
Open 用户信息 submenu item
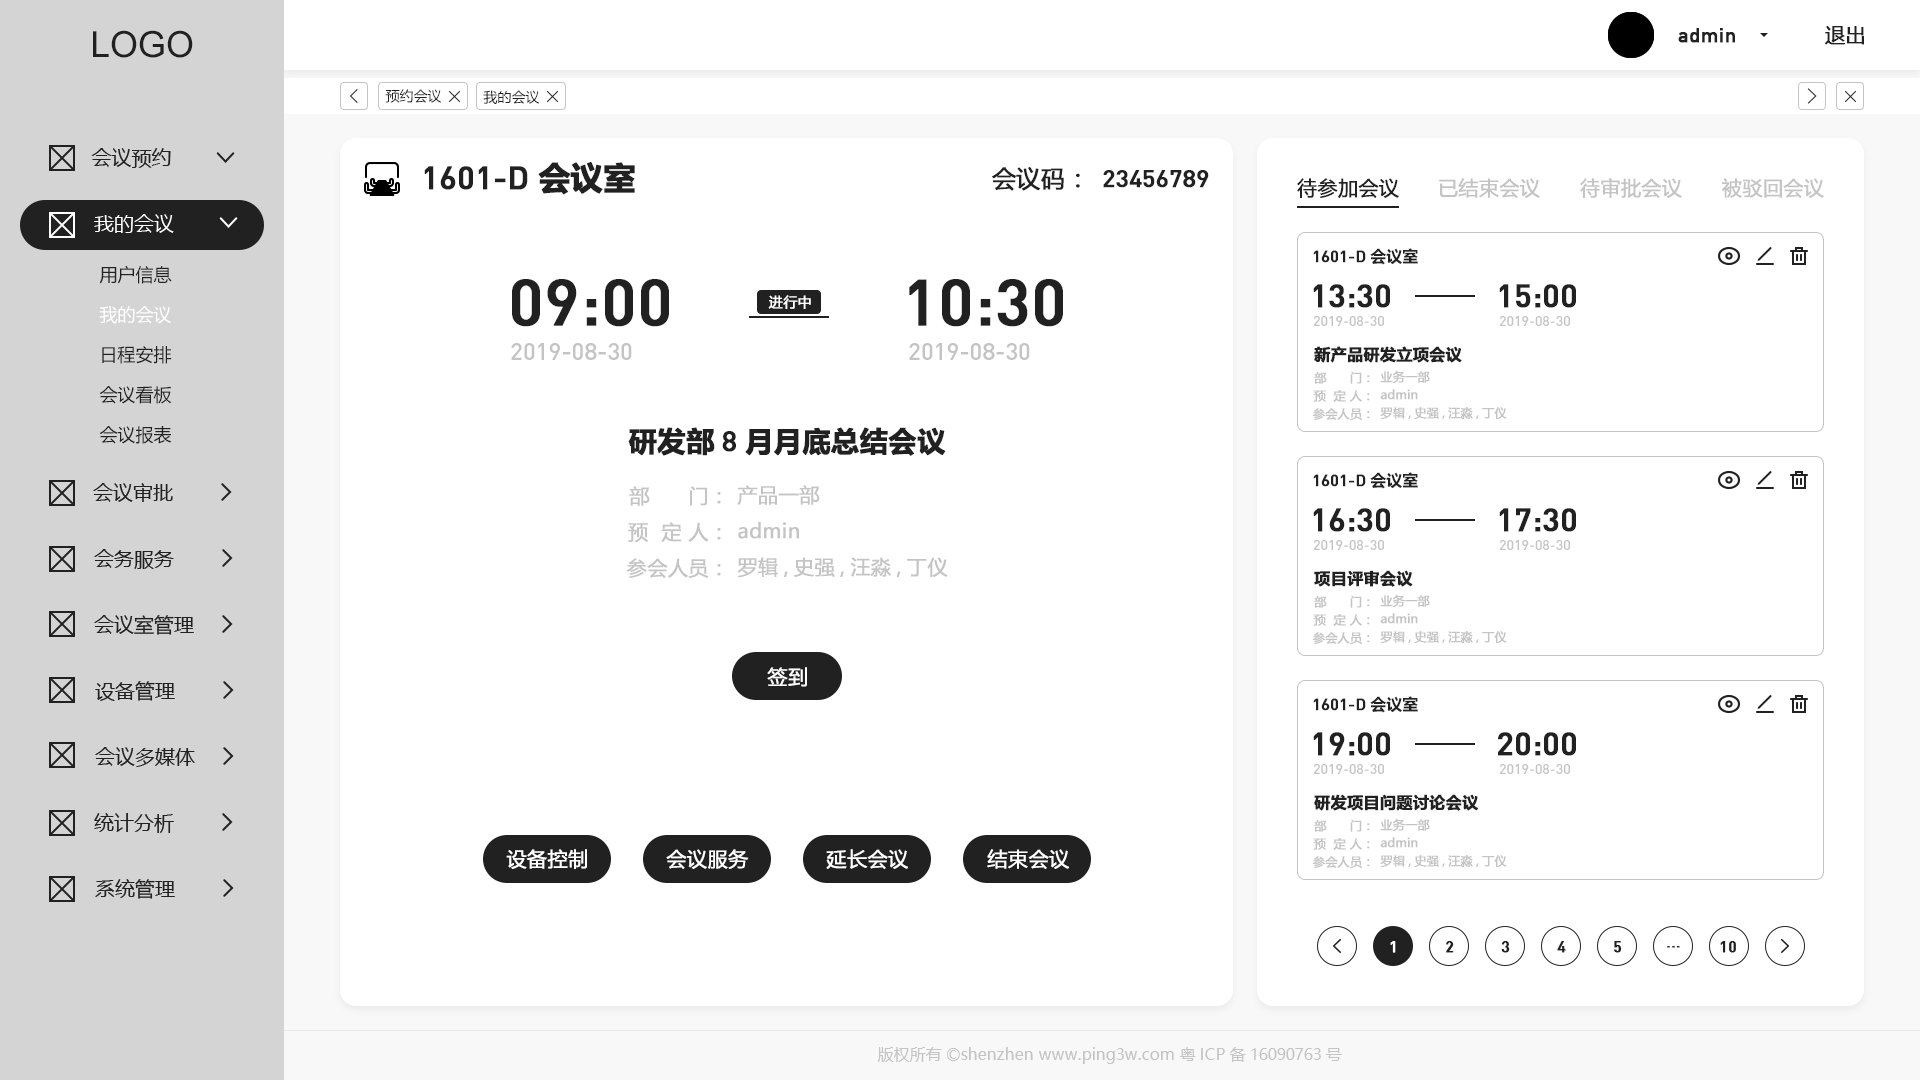click(135, 275)
